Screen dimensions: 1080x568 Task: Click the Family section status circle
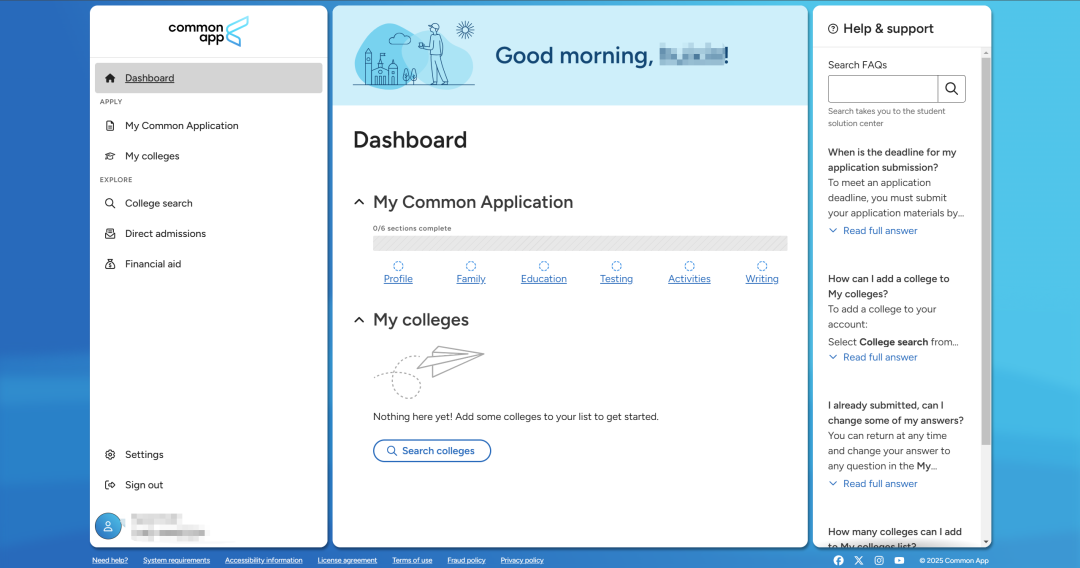(471, 266)
